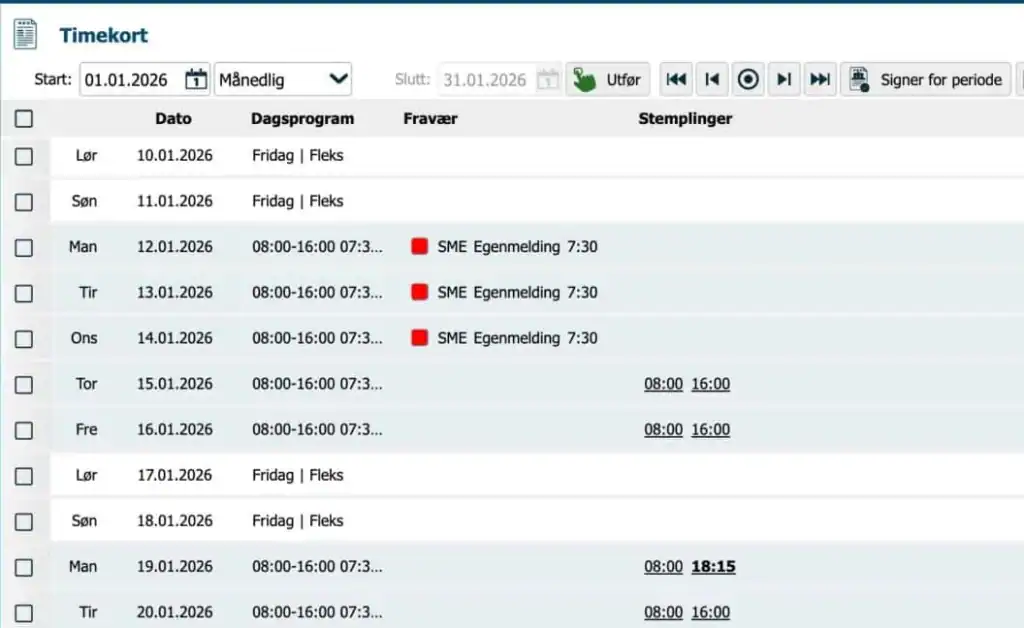Click the Dagsprogram column header
This screenshot has width=1024, height=628.
(x=302, y=118)
